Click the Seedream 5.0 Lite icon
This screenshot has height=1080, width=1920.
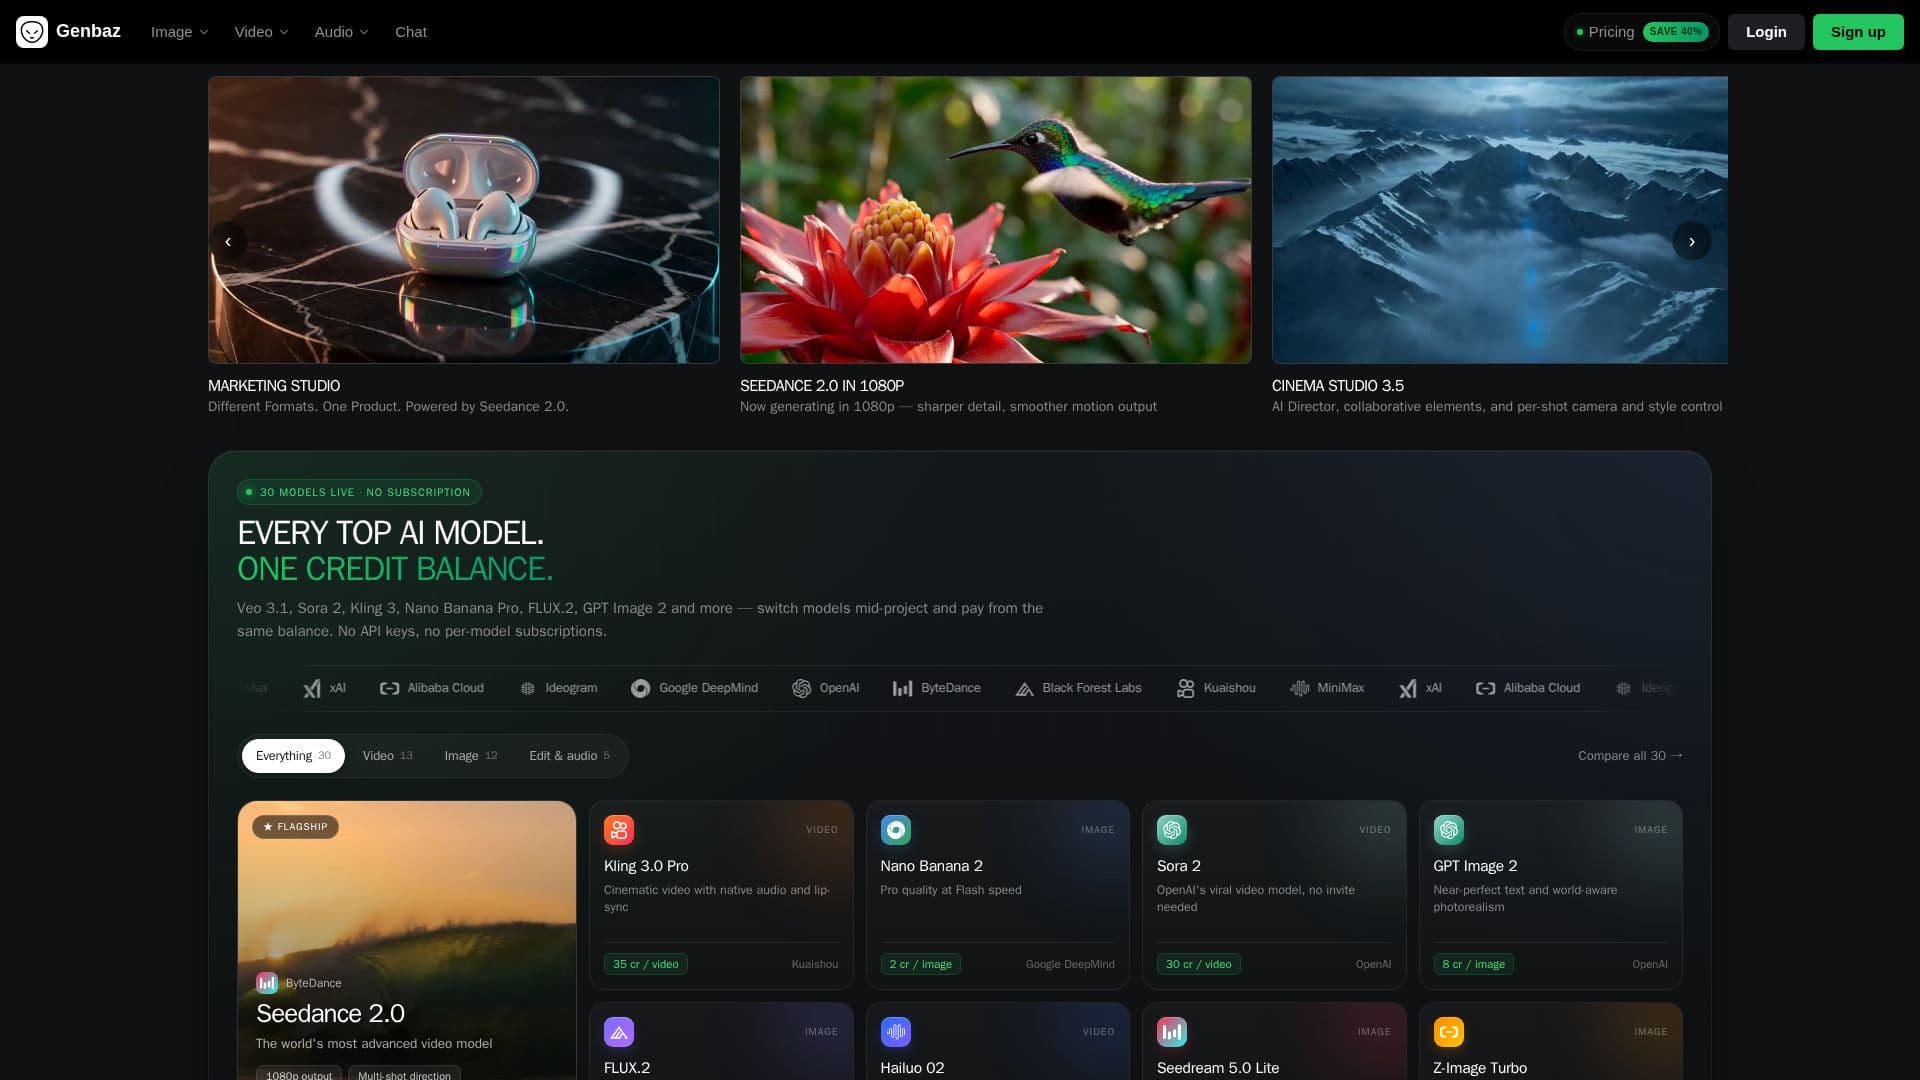1172,1032
